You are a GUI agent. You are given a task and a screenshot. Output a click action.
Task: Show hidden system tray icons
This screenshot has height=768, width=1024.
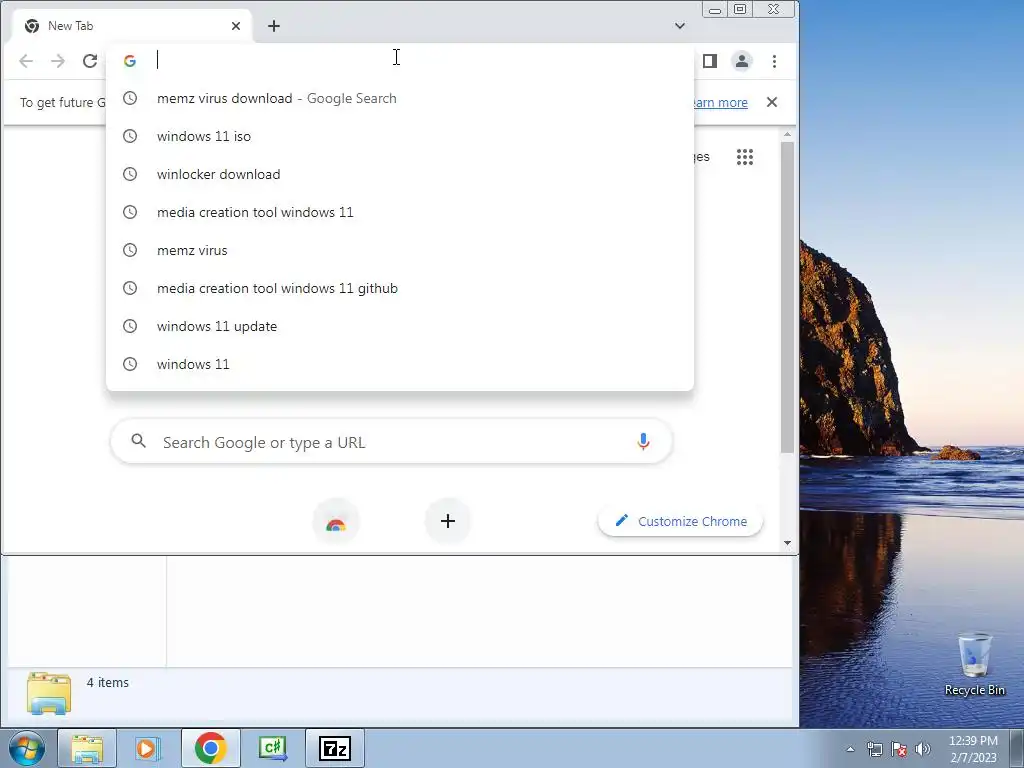point(850,749)
